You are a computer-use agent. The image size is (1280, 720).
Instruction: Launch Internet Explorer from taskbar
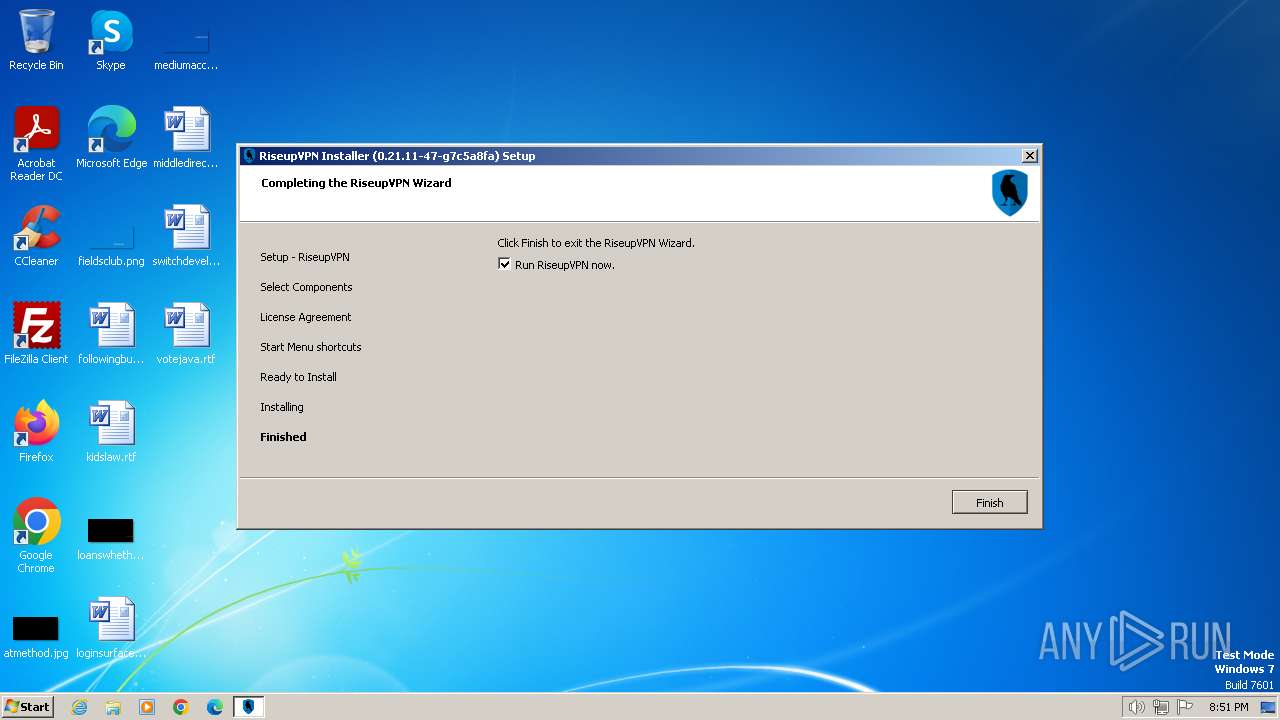(x=79, y=707)
